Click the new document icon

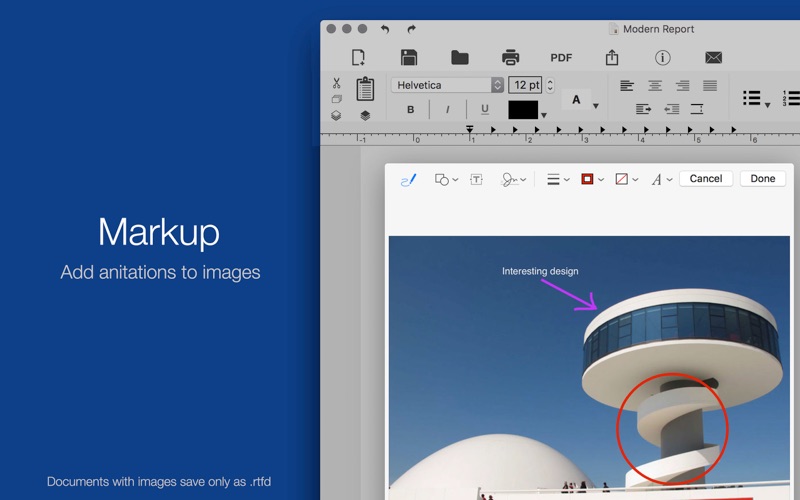pyautogui.click(x=358, y=58)
